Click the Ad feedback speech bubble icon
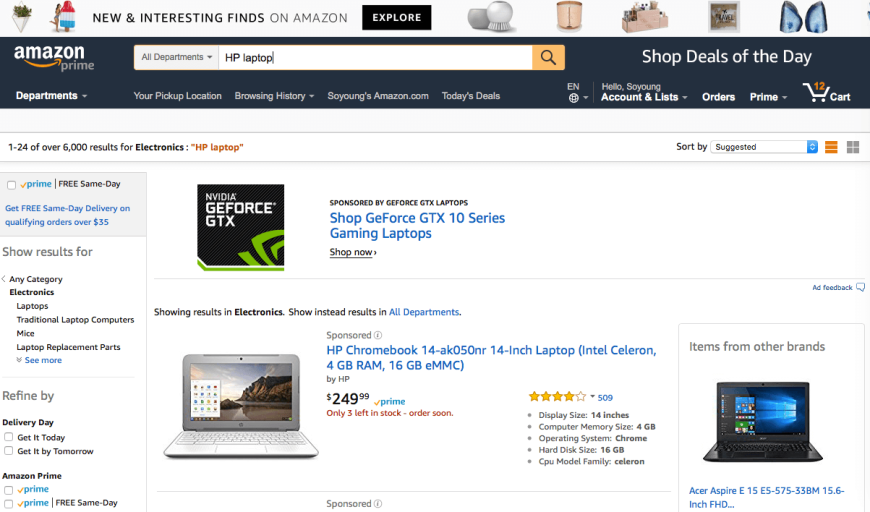 (x=861, y=287)
